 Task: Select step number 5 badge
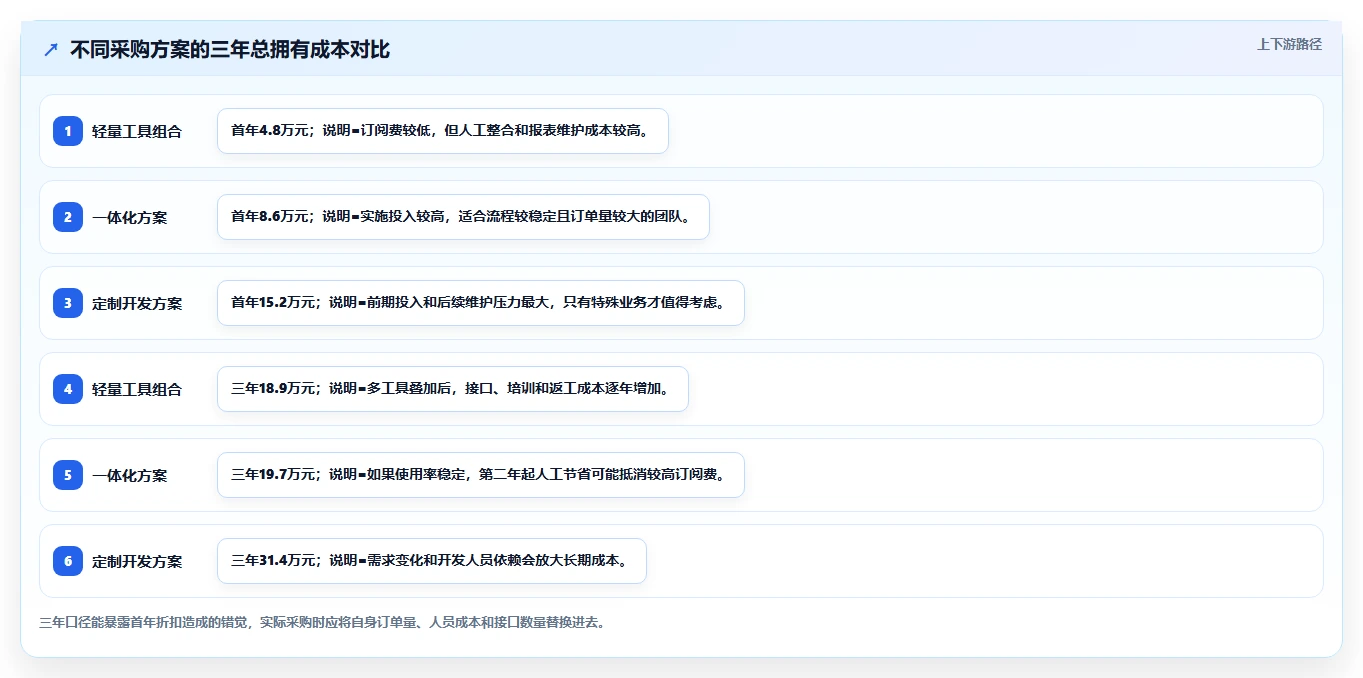pos(68,475)
